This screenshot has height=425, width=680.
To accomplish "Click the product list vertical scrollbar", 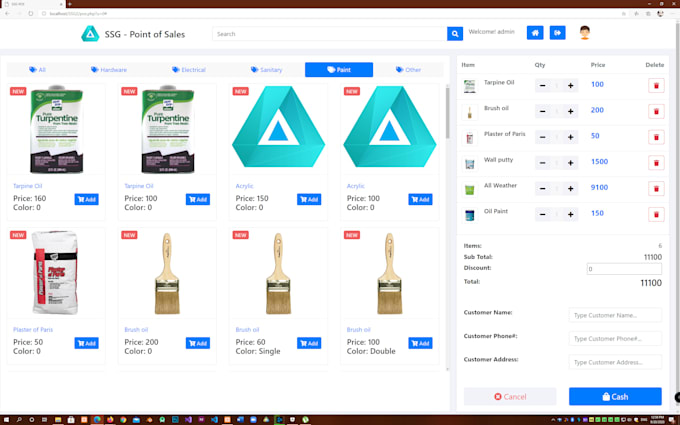I will coord(448,113).
